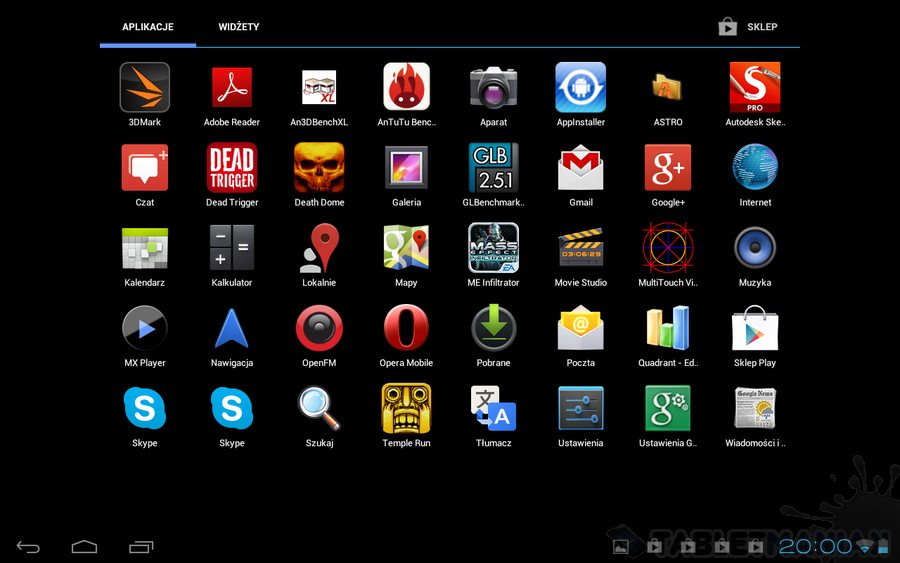The image size is (900, 563).
Task: Start the Death Dome game
Action: click(319, 168)
